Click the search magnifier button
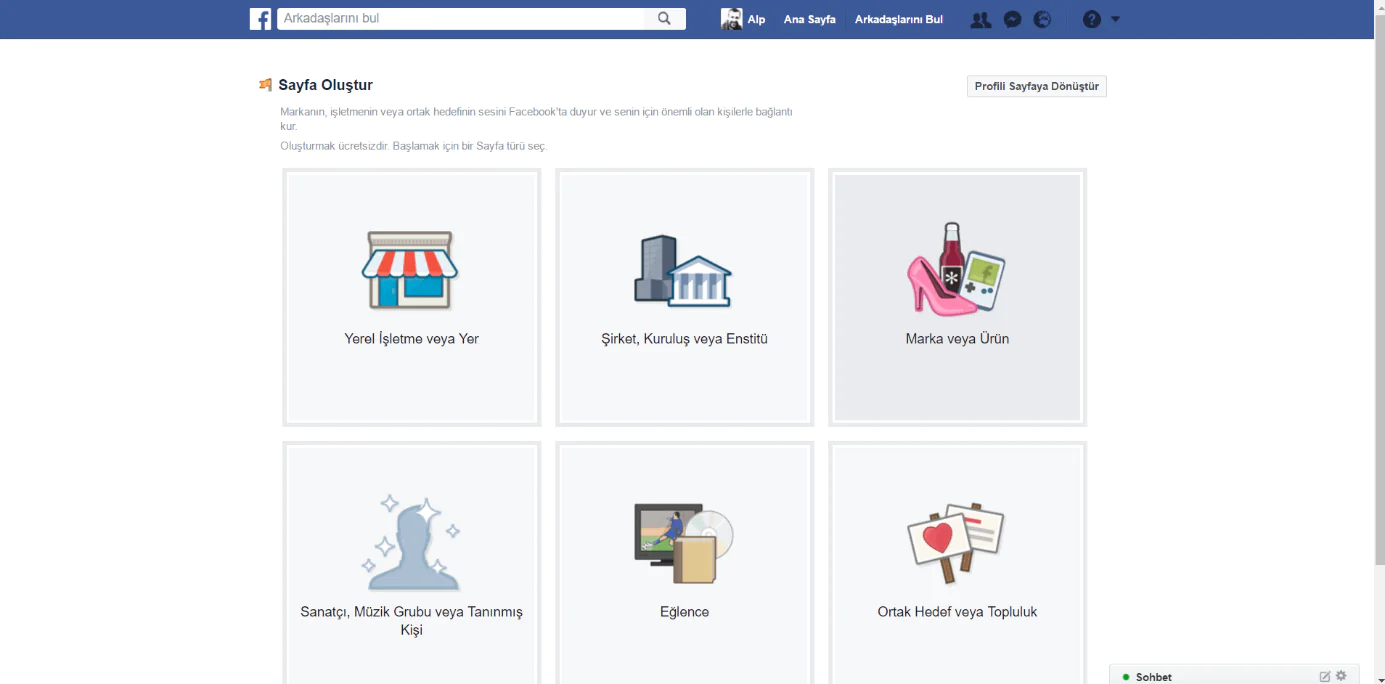Image resolution: width=1385 pixels, height=684 pixels. 665,19
